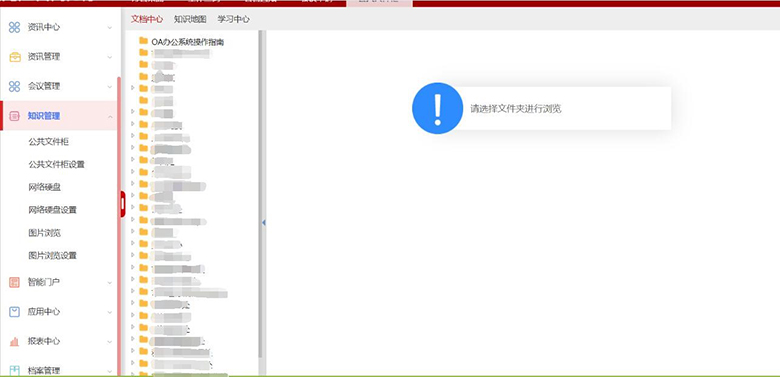Click the 资讯中心 sidebar icon
Viewport: 780px width, 377px height.
(14, 27)
